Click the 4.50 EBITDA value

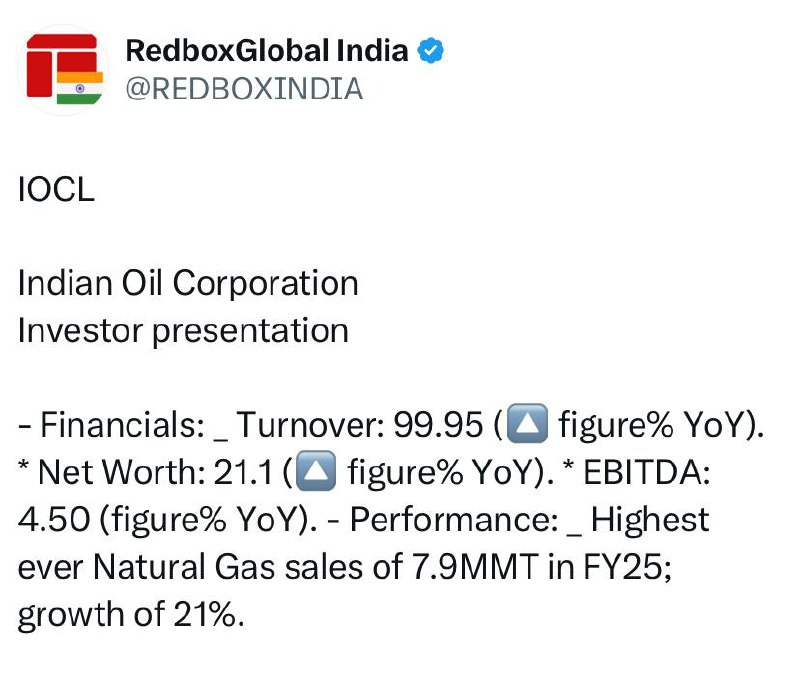[54, 519]
